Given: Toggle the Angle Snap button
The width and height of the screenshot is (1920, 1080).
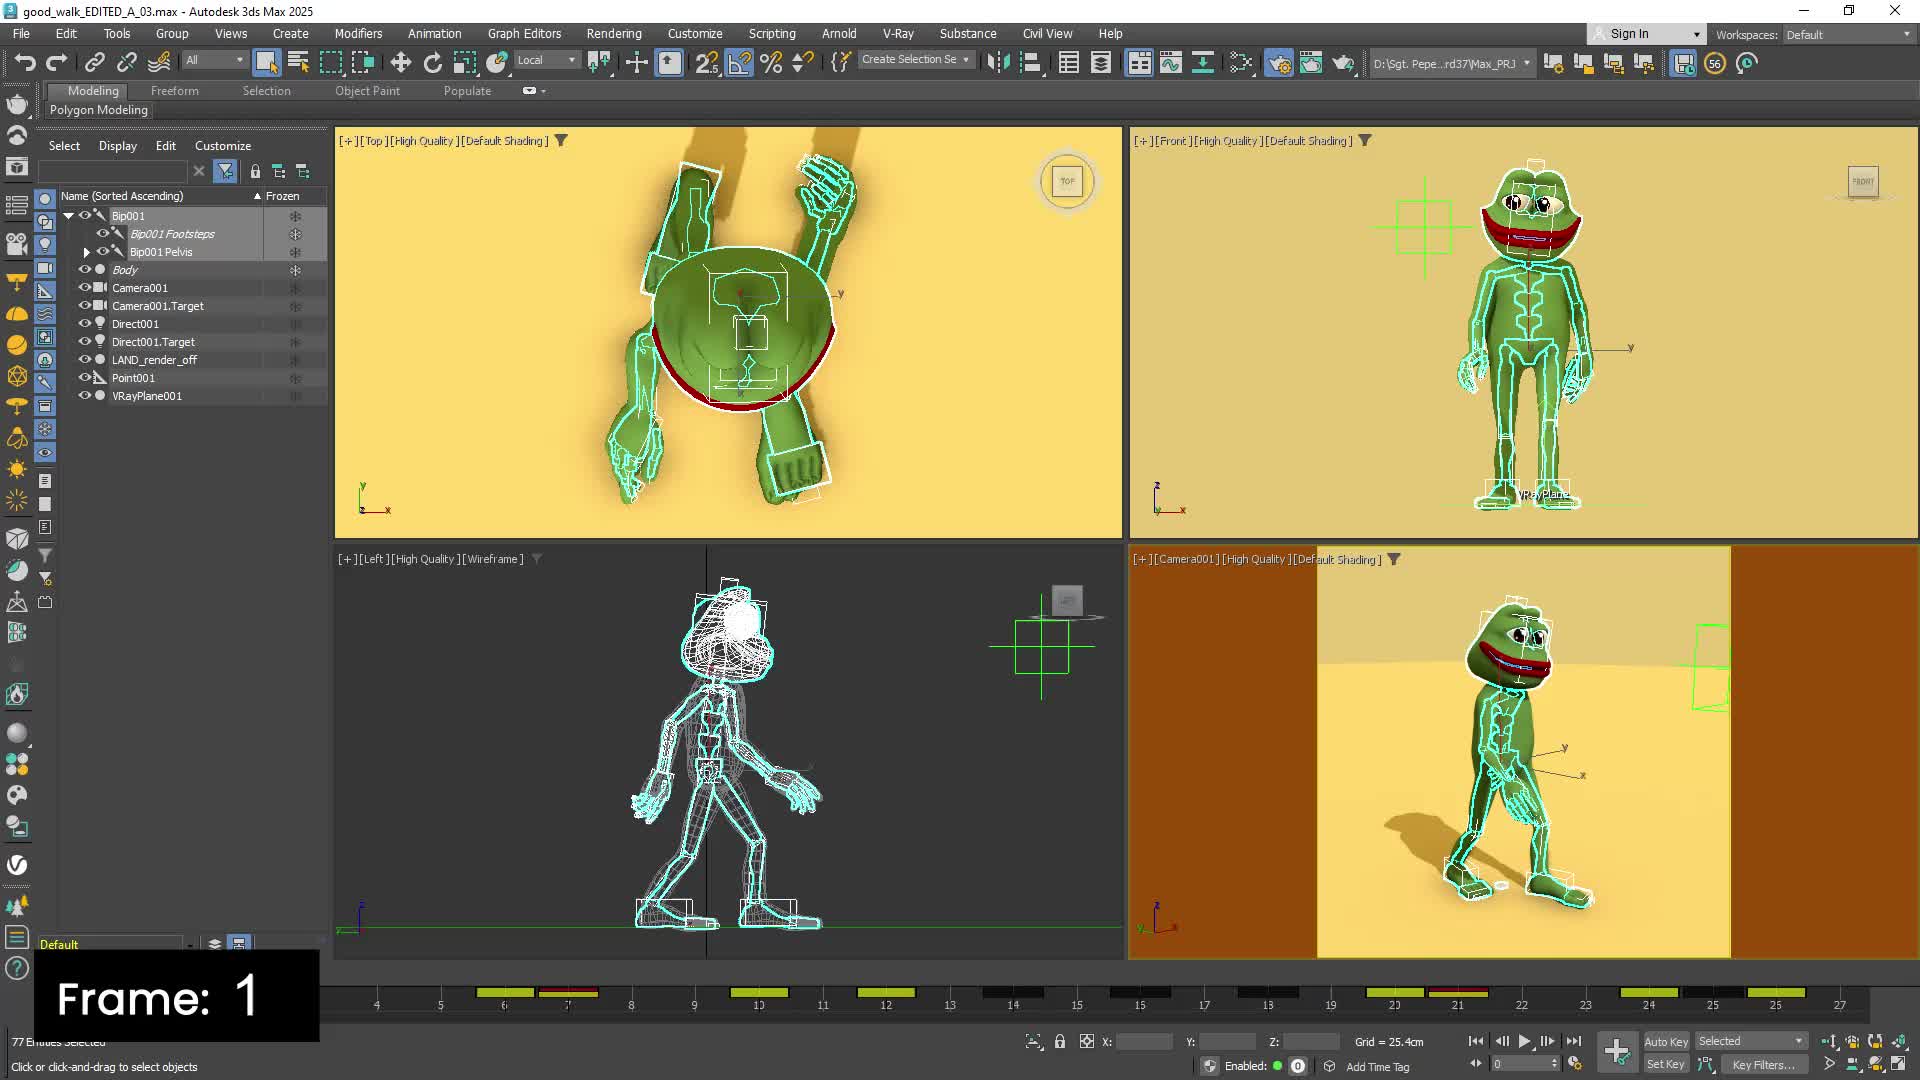Looking at the screenshot, I should (x=739, y=63).
